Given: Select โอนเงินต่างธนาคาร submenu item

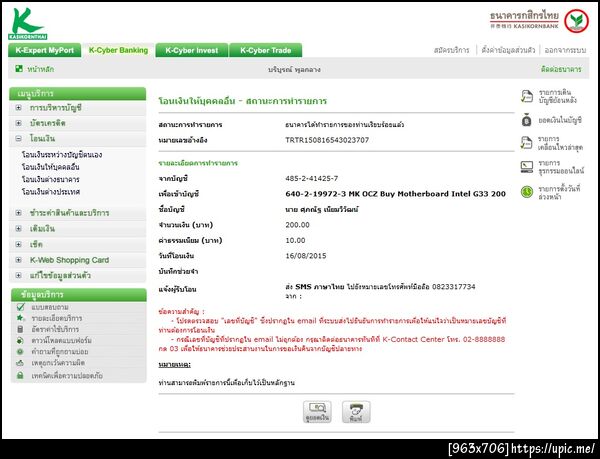Looking at the screenshot, I should tap(51, 179).
